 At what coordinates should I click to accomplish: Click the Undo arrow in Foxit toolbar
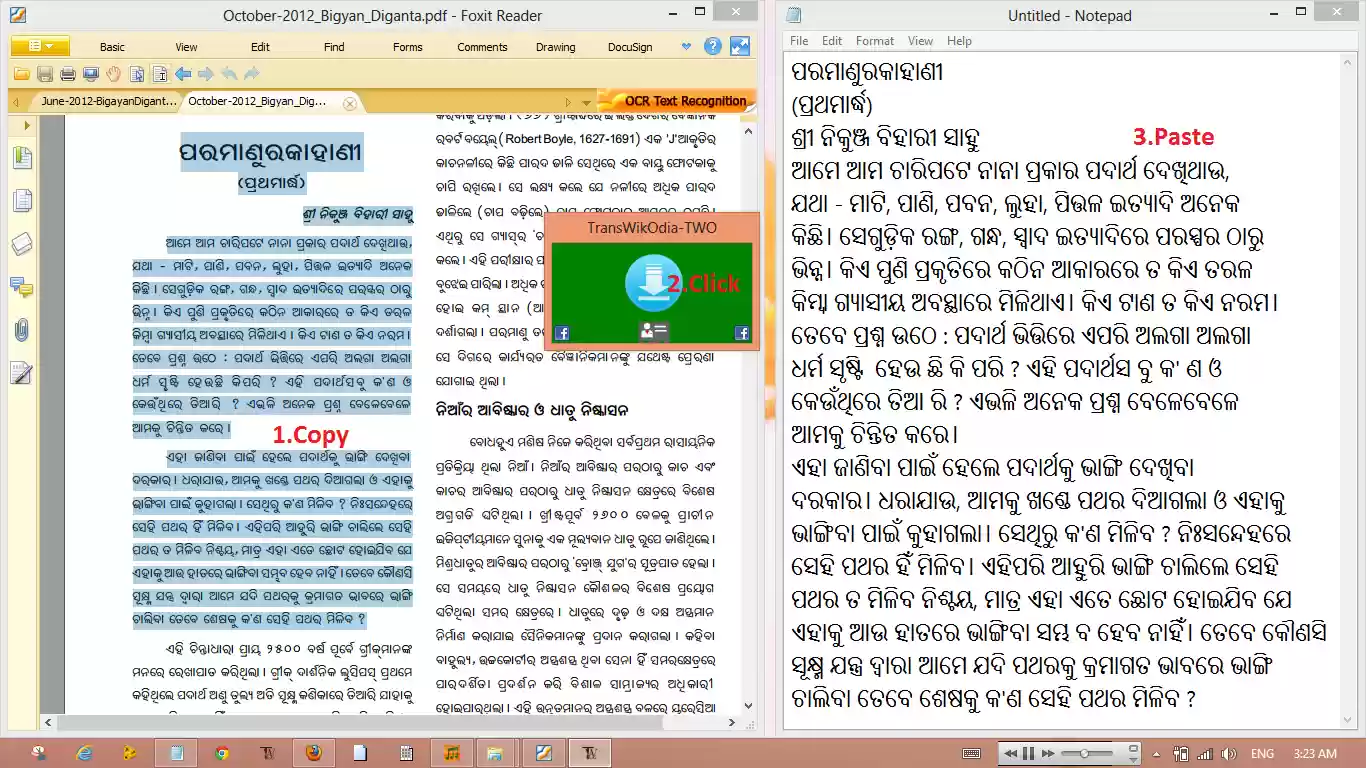229,74
